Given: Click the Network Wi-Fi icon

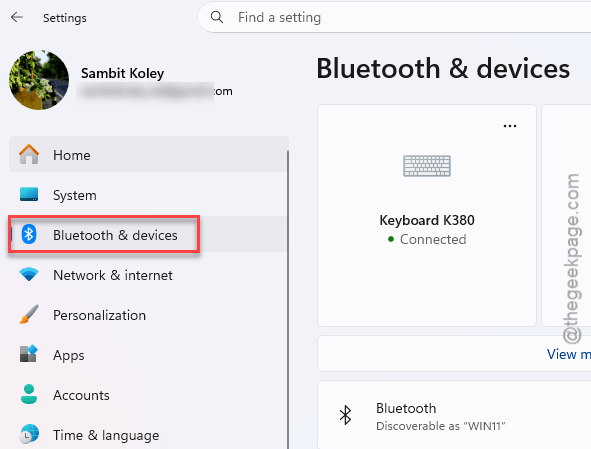Looking at the screenshot, I should click(x=29, y=274).
